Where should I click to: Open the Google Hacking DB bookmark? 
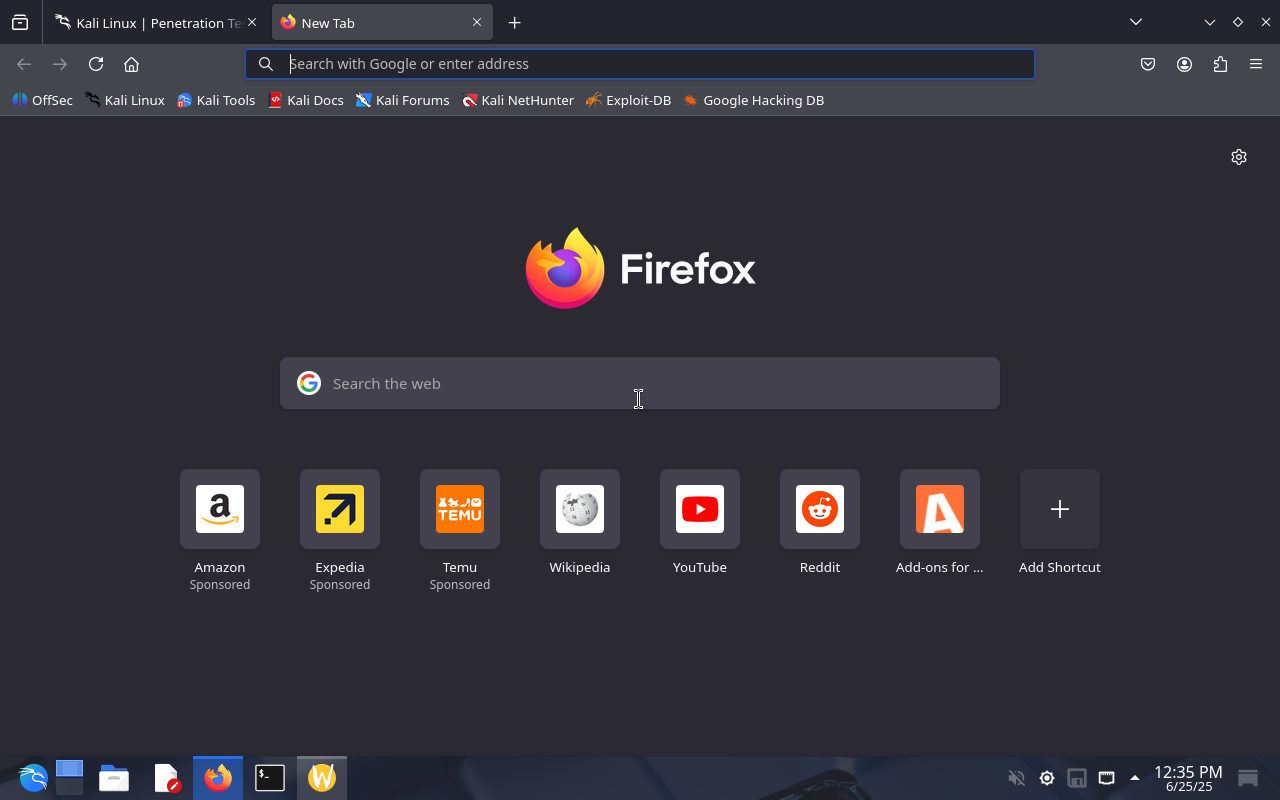point(753,100)
